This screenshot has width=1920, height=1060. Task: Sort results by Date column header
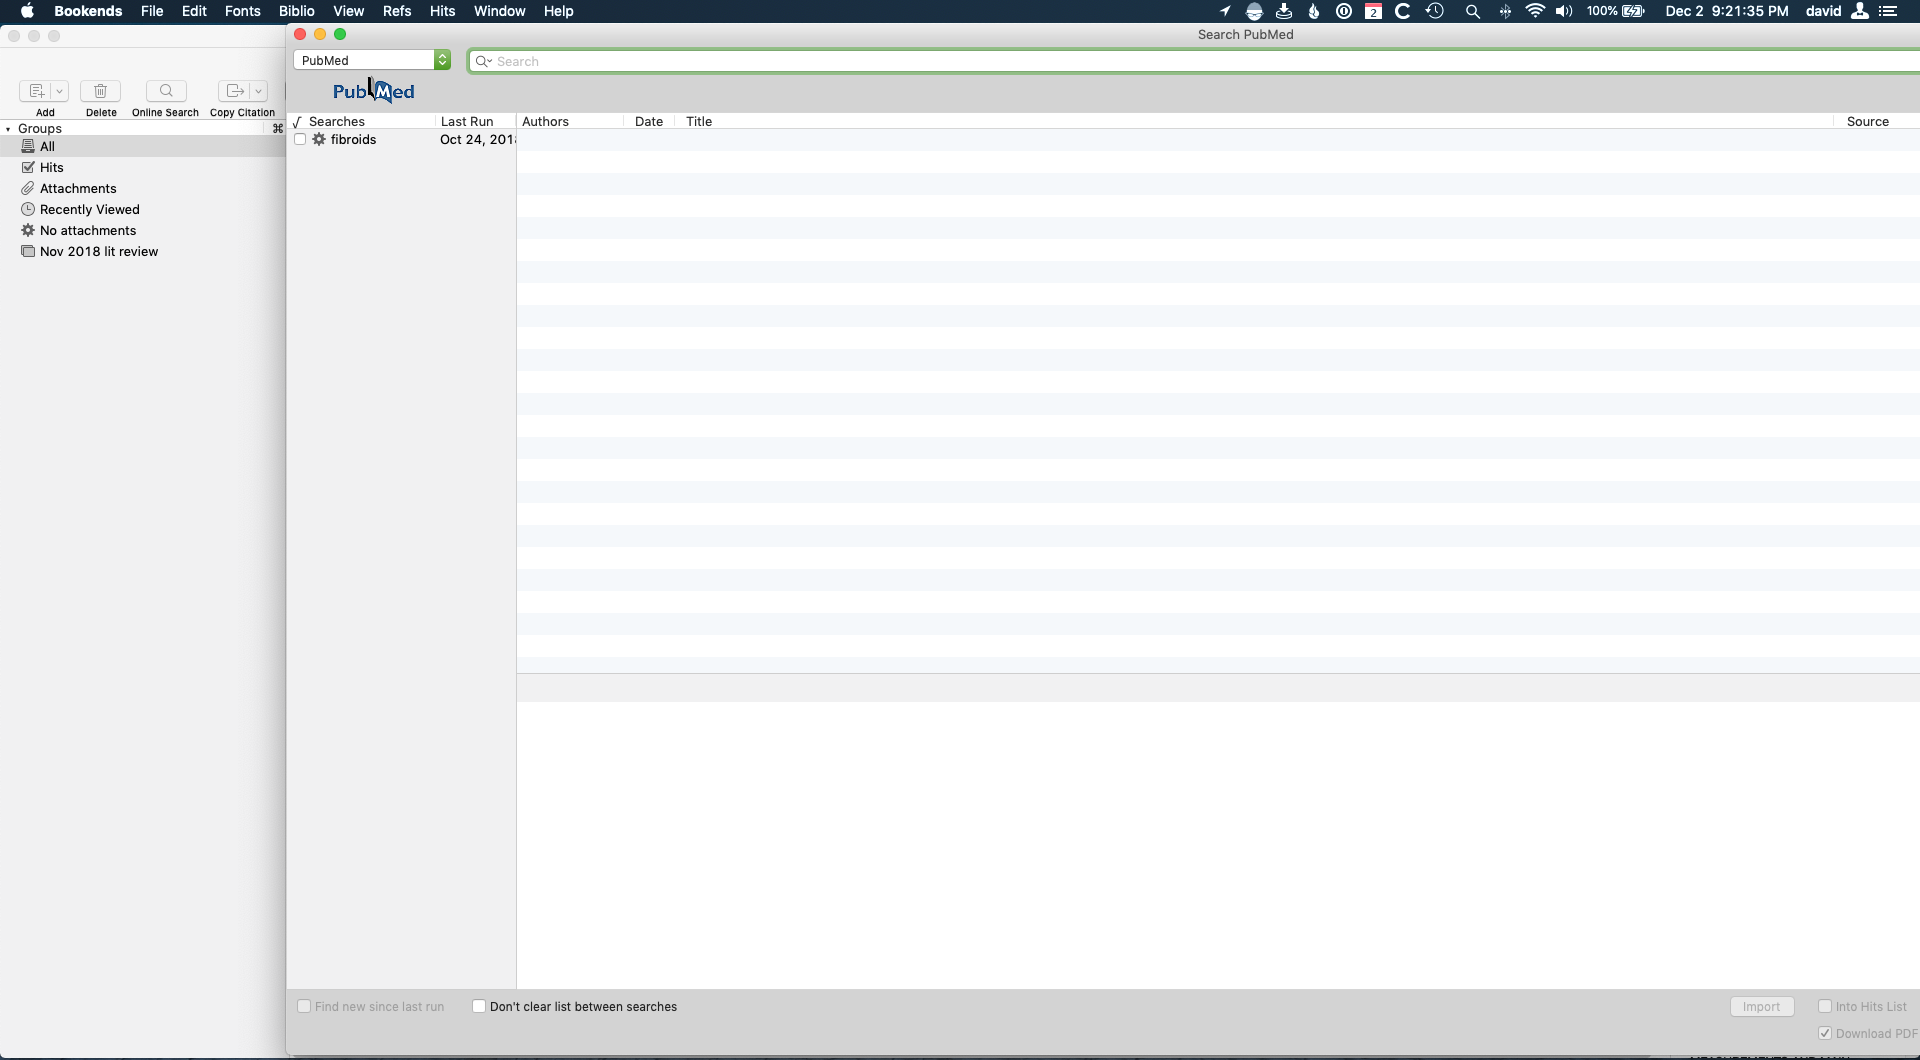coord(649,122)
